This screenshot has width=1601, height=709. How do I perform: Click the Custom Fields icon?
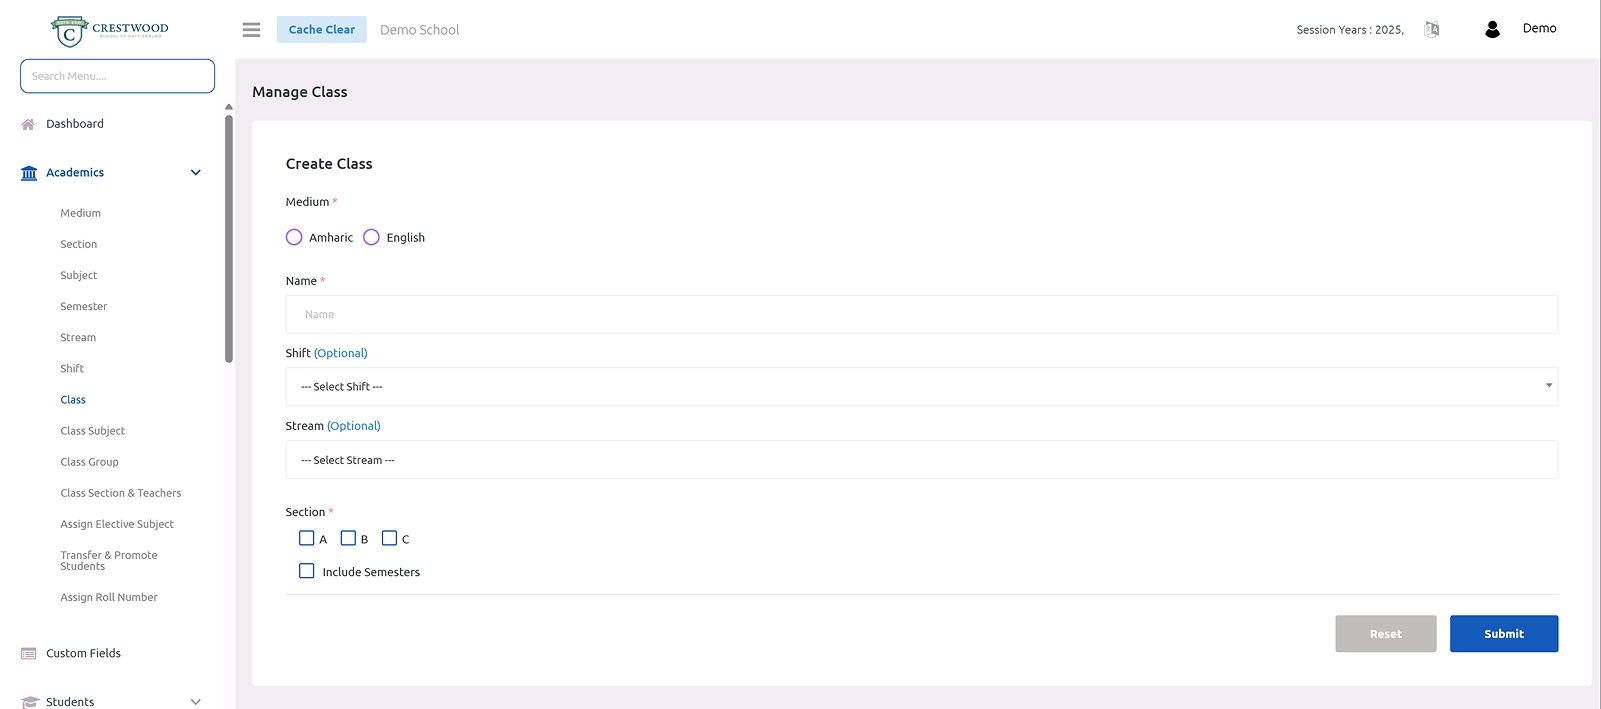click(29, 653)
